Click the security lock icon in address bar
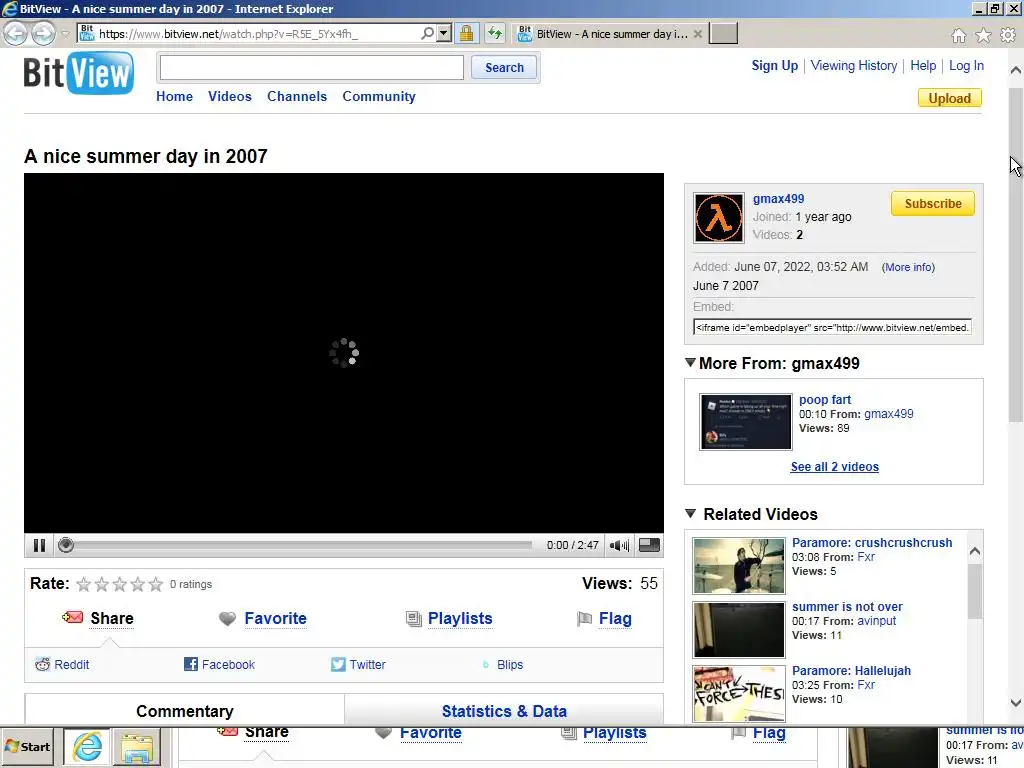This screenshot has width=1024, height=768. tap(466, 33)
